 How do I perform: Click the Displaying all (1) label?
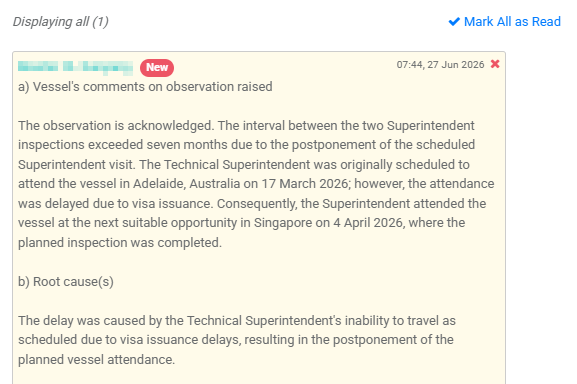click(61, 22)
